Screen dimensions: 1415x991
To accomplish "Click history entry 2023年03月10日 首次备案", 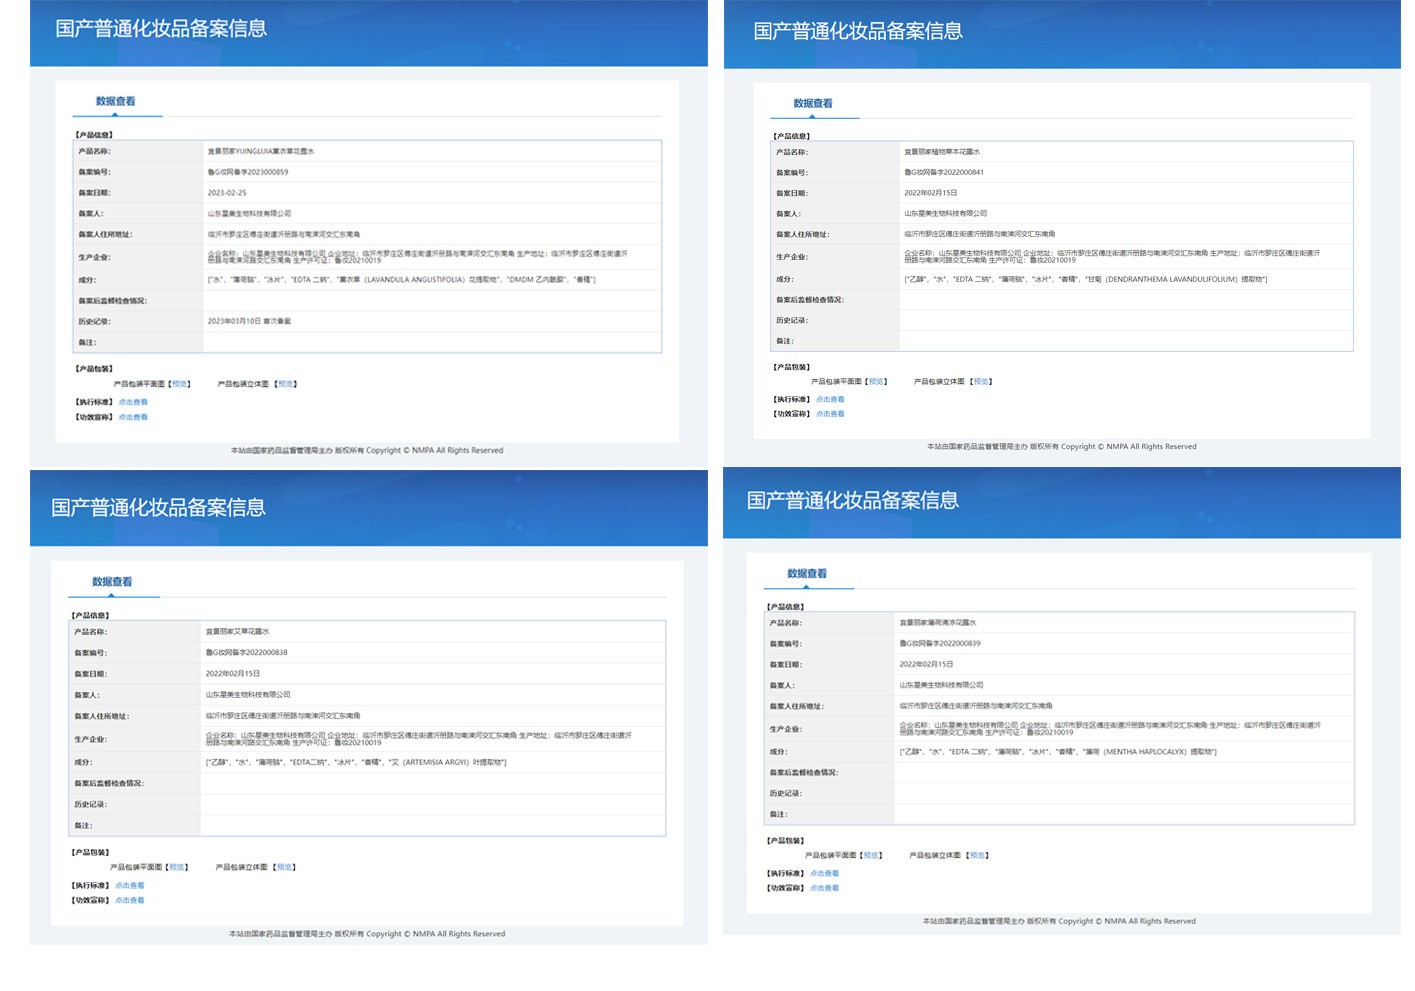I will coord(249,321).
